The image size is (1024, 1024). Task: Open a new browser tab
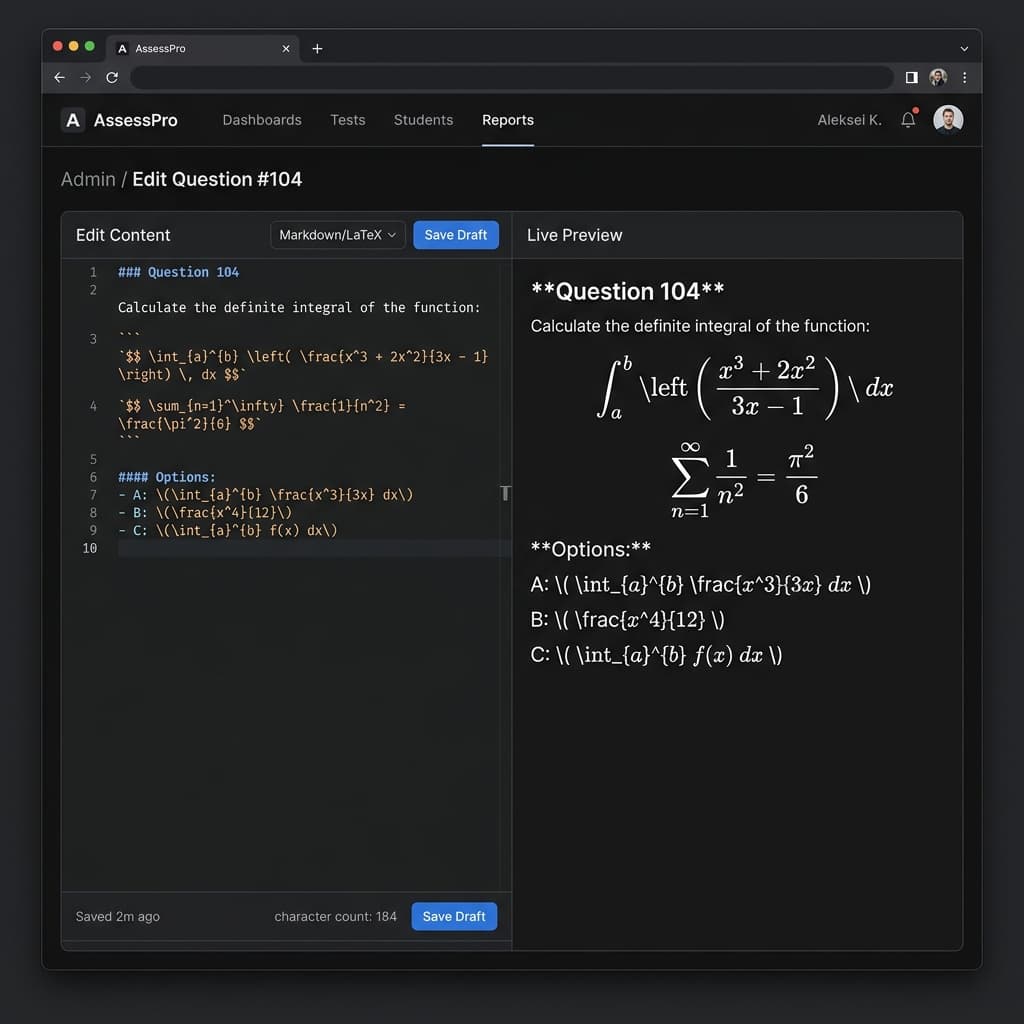click(x=317, y=49)
